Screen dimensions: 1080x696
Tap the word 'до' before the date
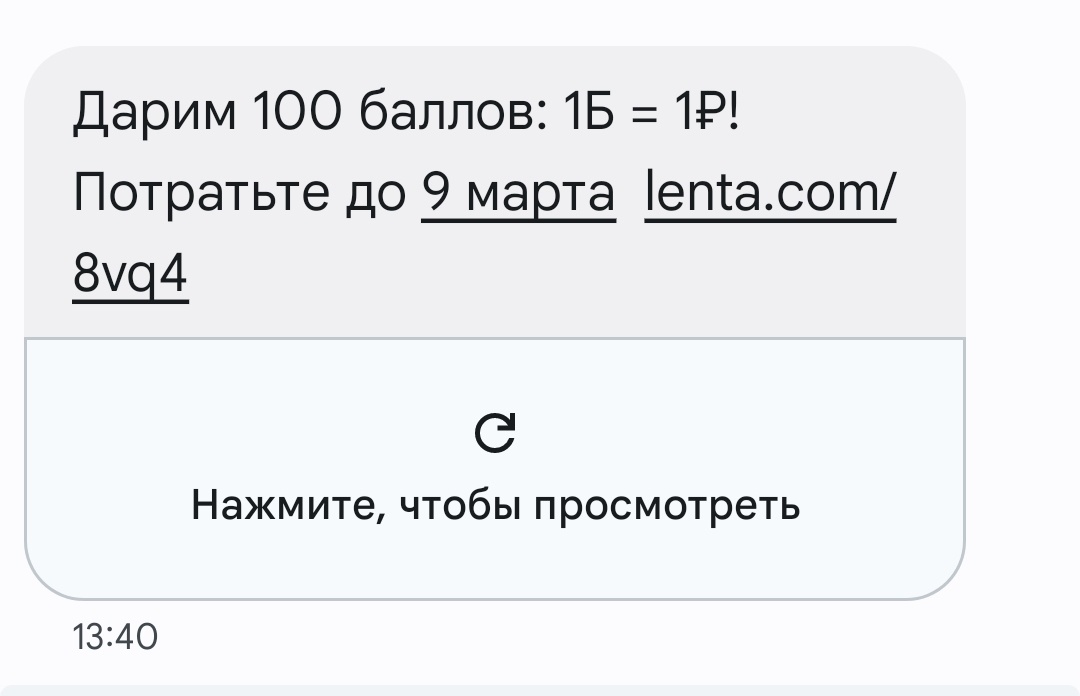tap(375, 195)
